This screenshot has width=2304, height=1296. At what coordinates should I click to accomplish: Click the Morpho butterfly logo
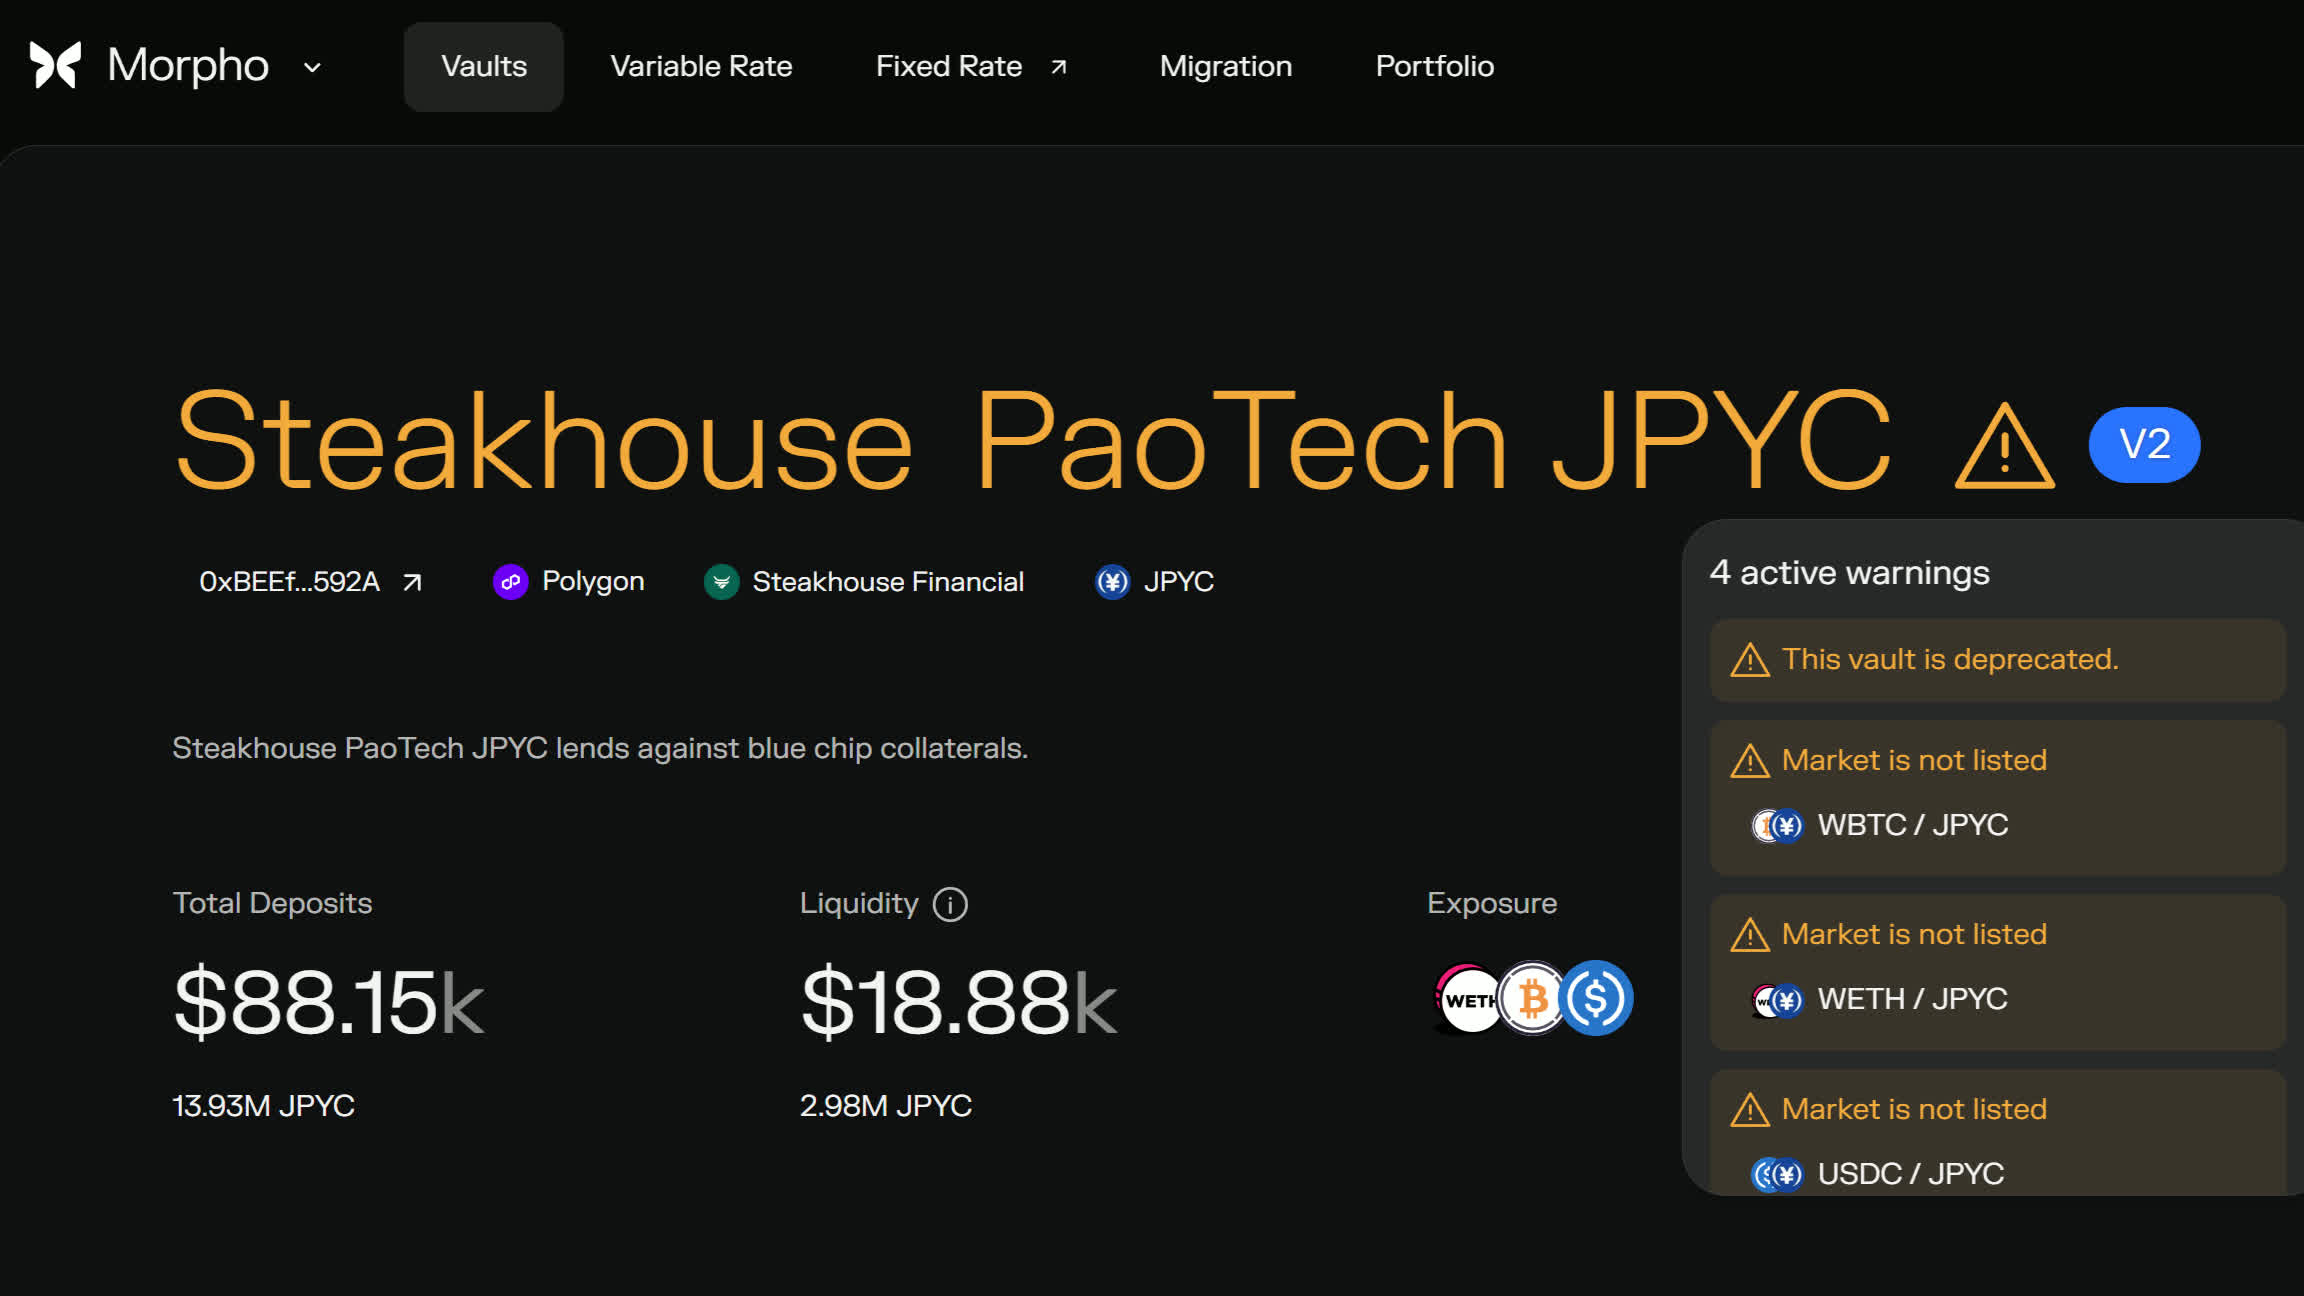55,66
